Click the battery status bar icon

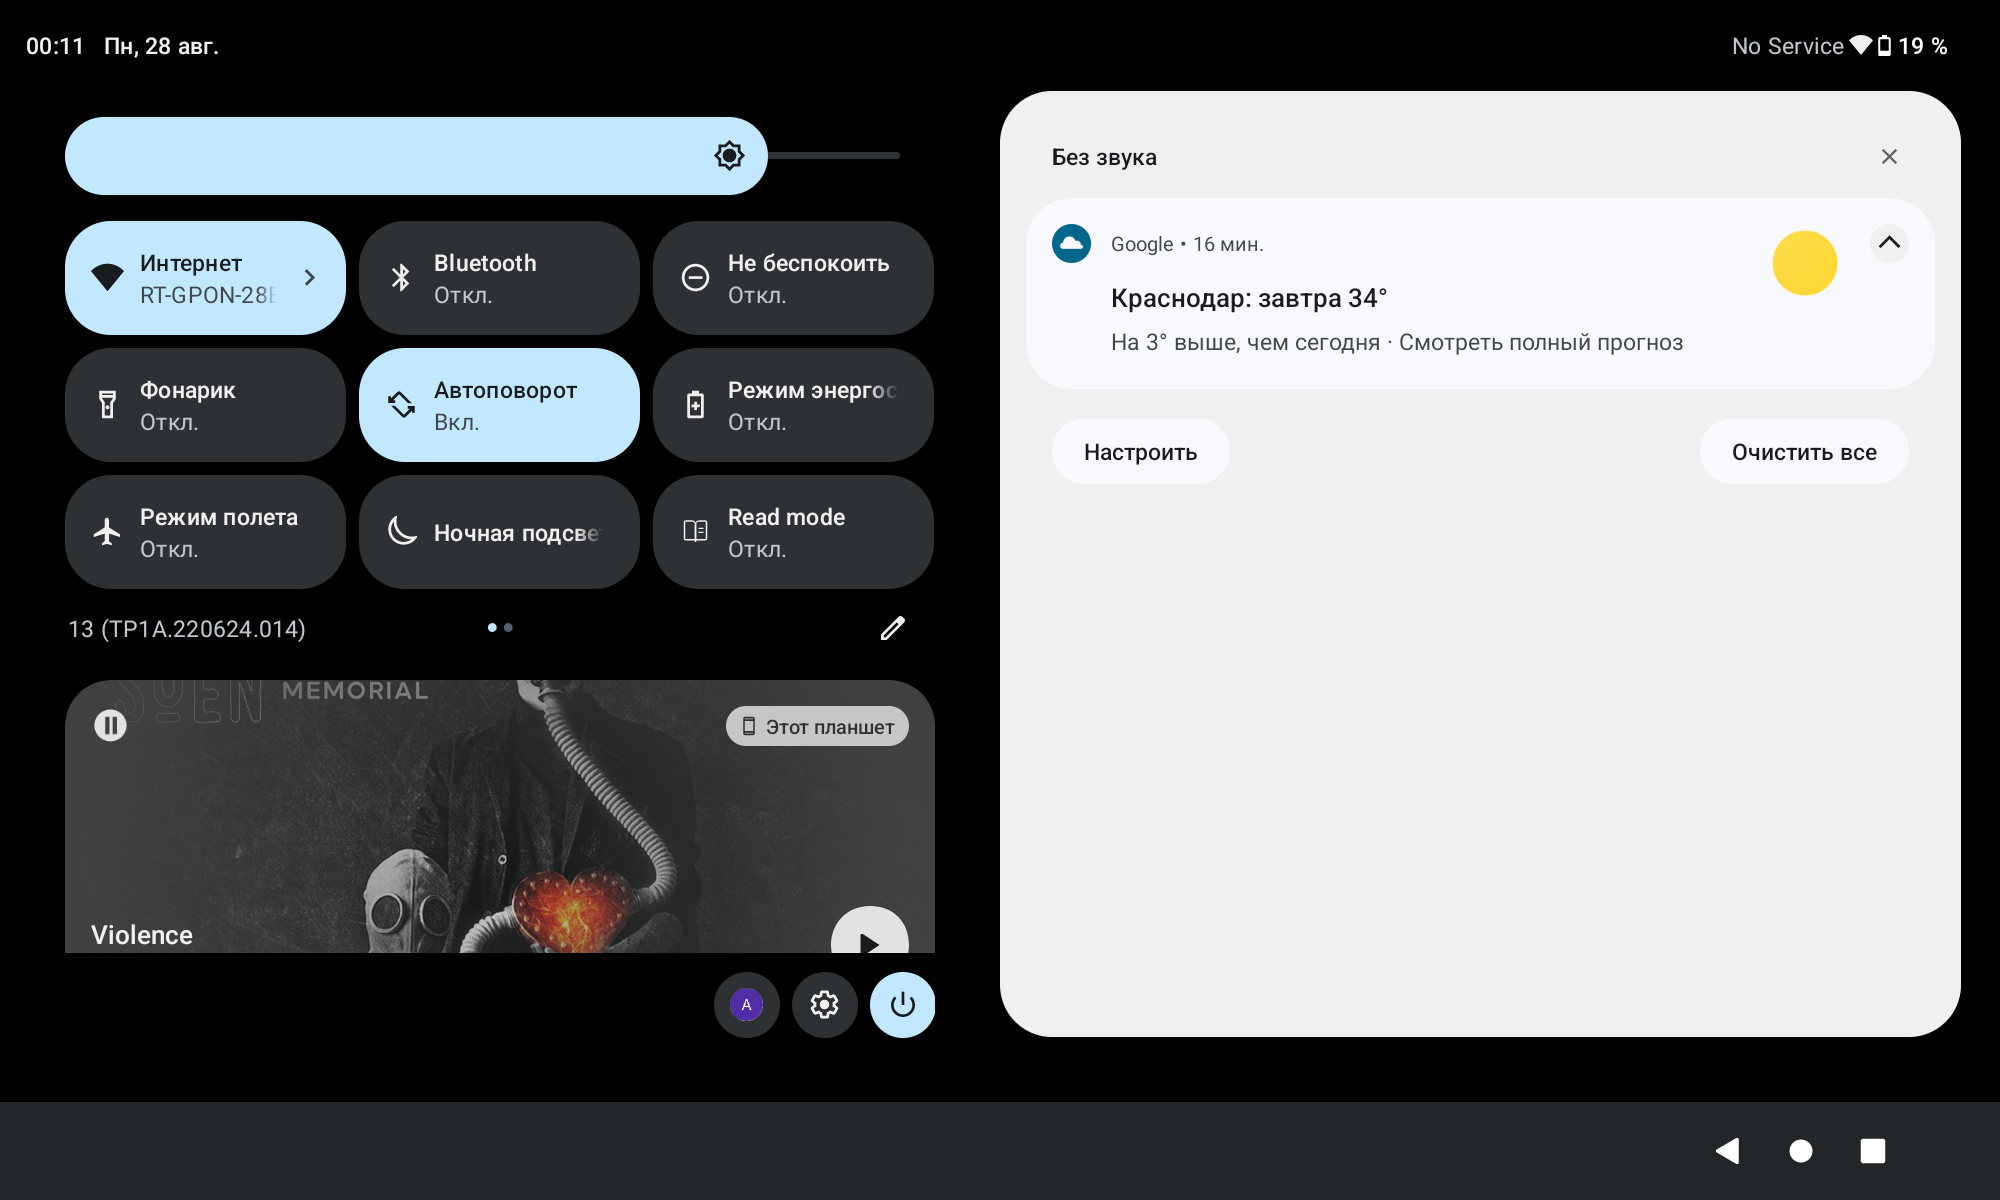pos(1884,45)
